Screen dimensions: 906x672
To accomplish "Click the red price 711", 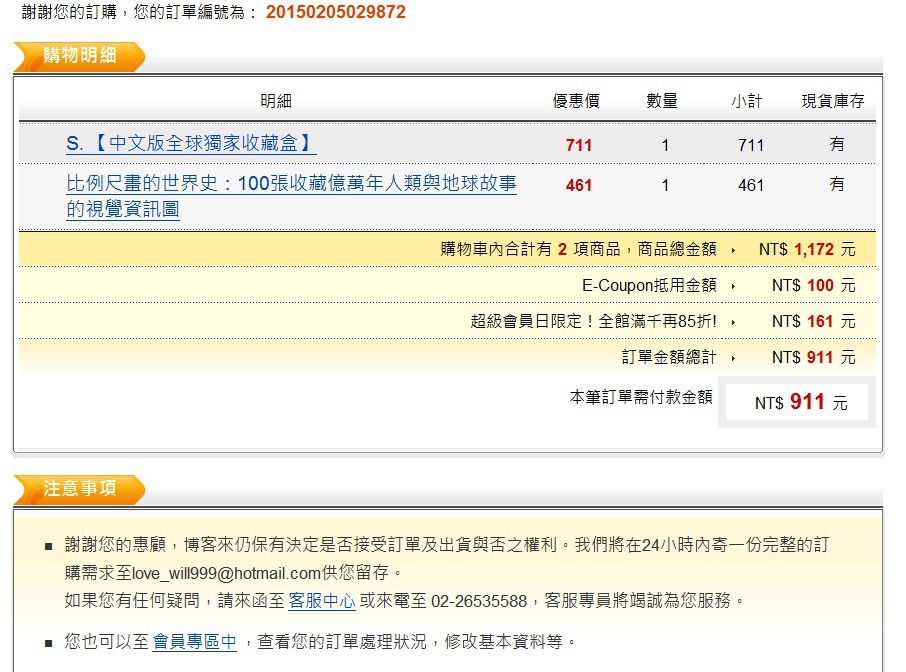I will click(x=578, y=145).
